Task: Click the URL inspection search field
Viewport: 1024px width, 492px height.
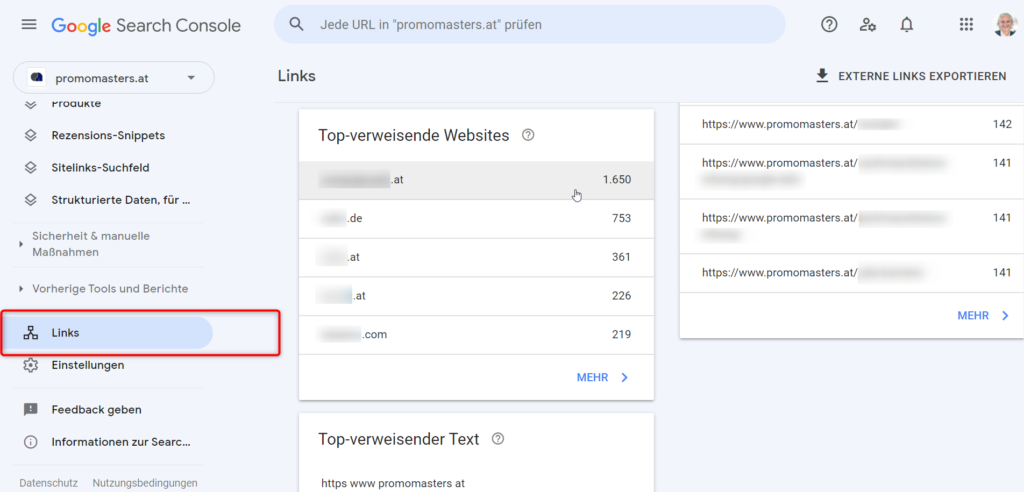Action: 530,24
